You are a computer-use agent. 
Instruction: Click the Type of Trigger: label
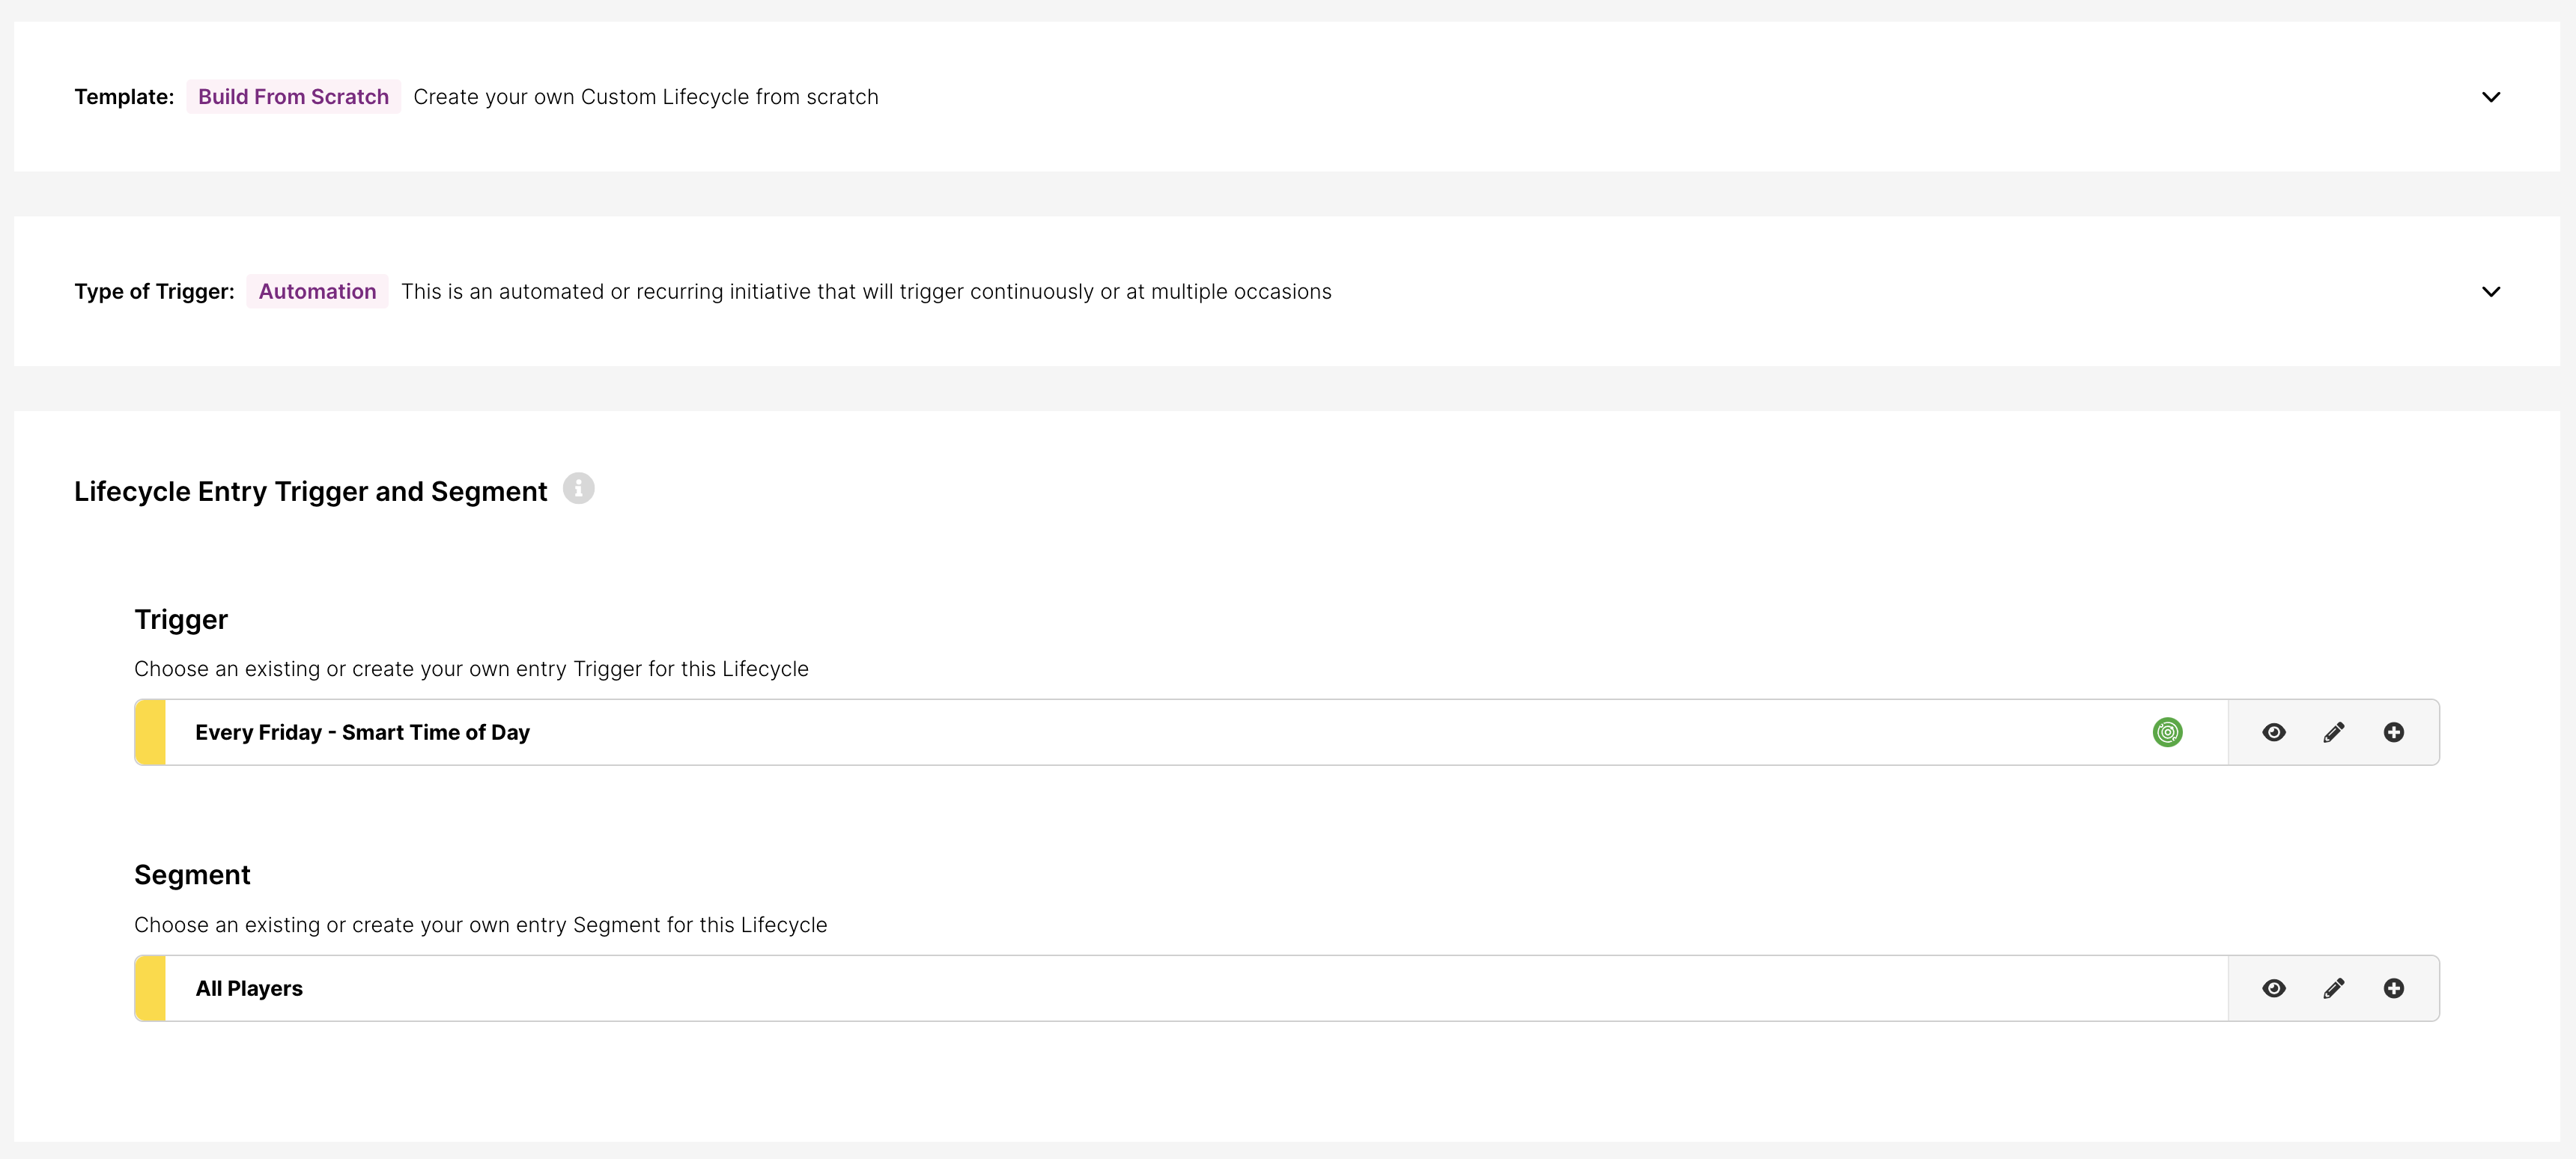point(154,292)
